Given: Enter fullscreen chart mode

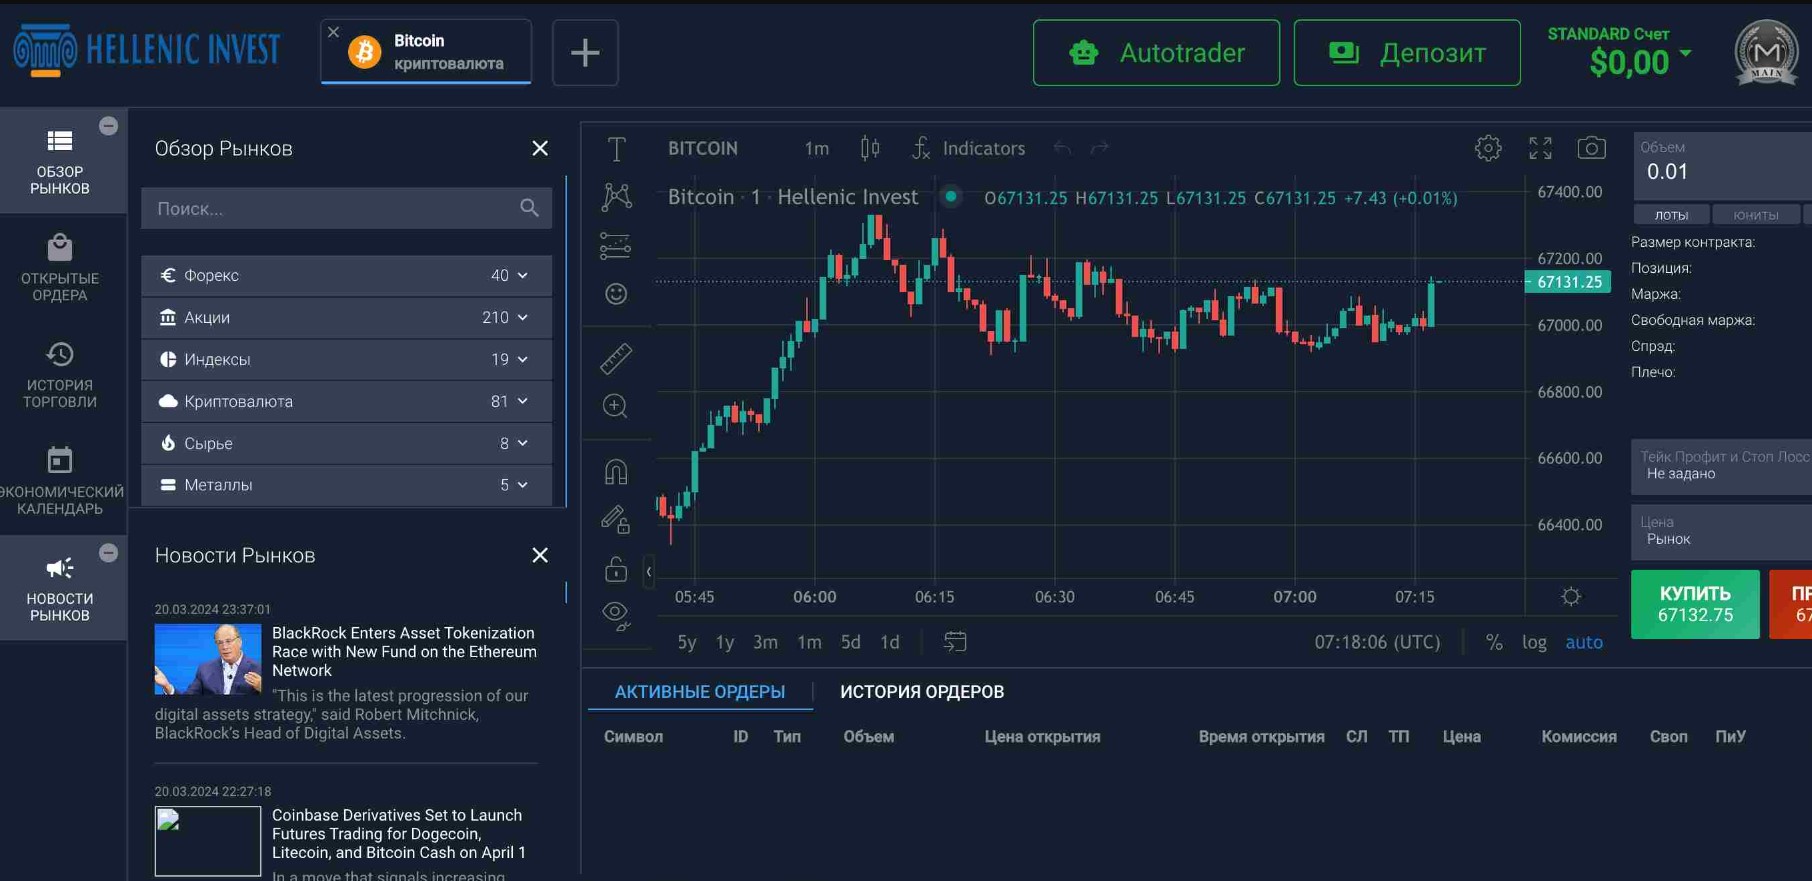Looking at the screenshot, I should point(1540,148).
